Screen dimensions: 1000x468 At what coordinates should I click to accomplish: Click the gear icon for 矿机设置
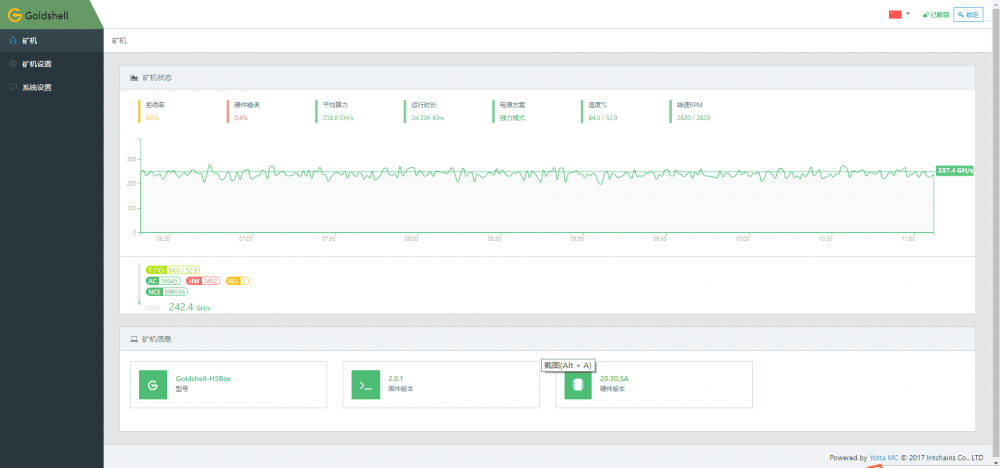click(13, 64)
